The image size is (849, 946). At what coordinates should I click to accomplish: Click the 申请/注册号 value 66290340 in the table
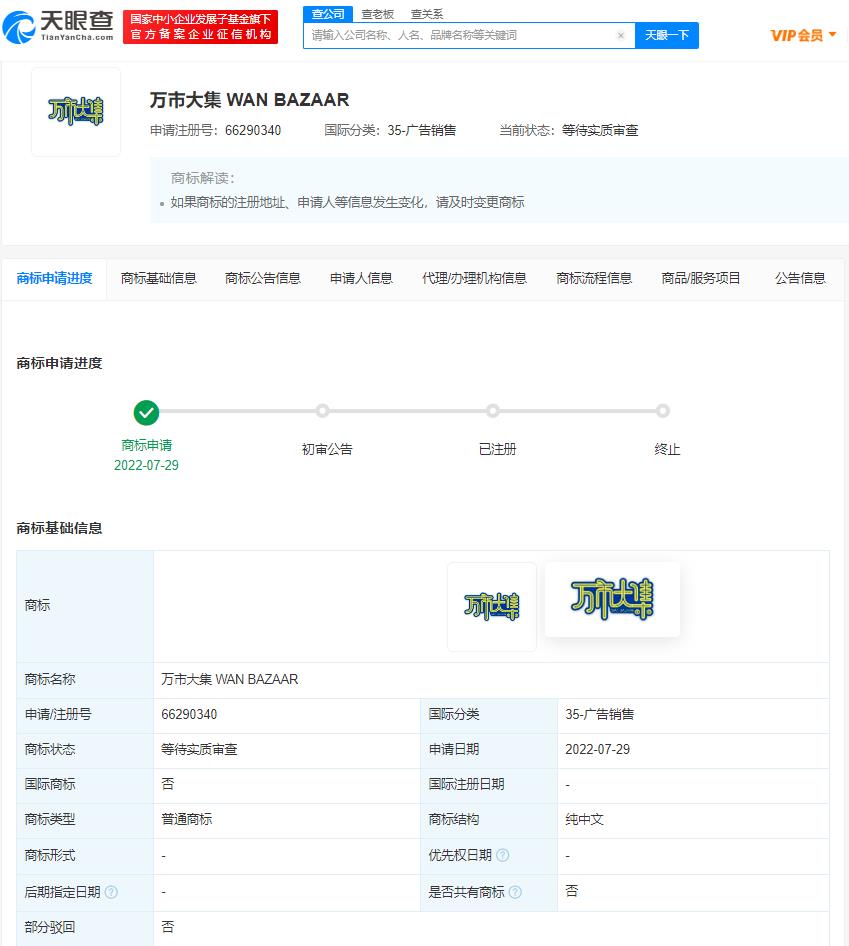(189, 714)
